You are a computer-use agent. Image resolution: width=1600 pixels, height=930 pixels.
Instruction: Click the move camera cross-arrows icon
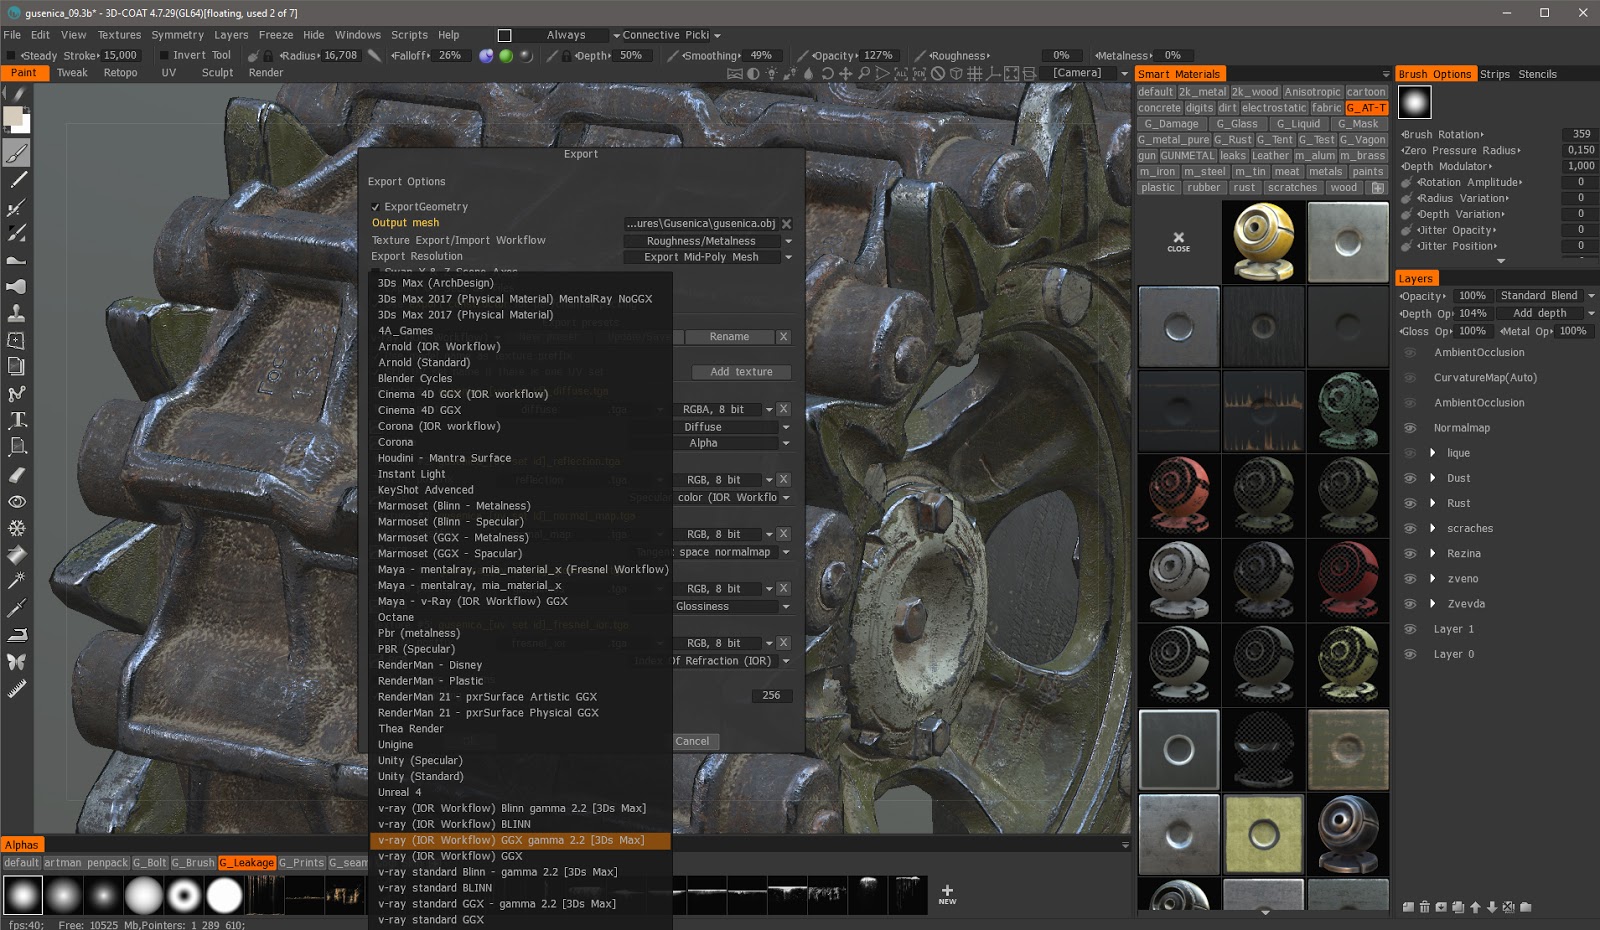pyautogui.click(x=845, y=73)
